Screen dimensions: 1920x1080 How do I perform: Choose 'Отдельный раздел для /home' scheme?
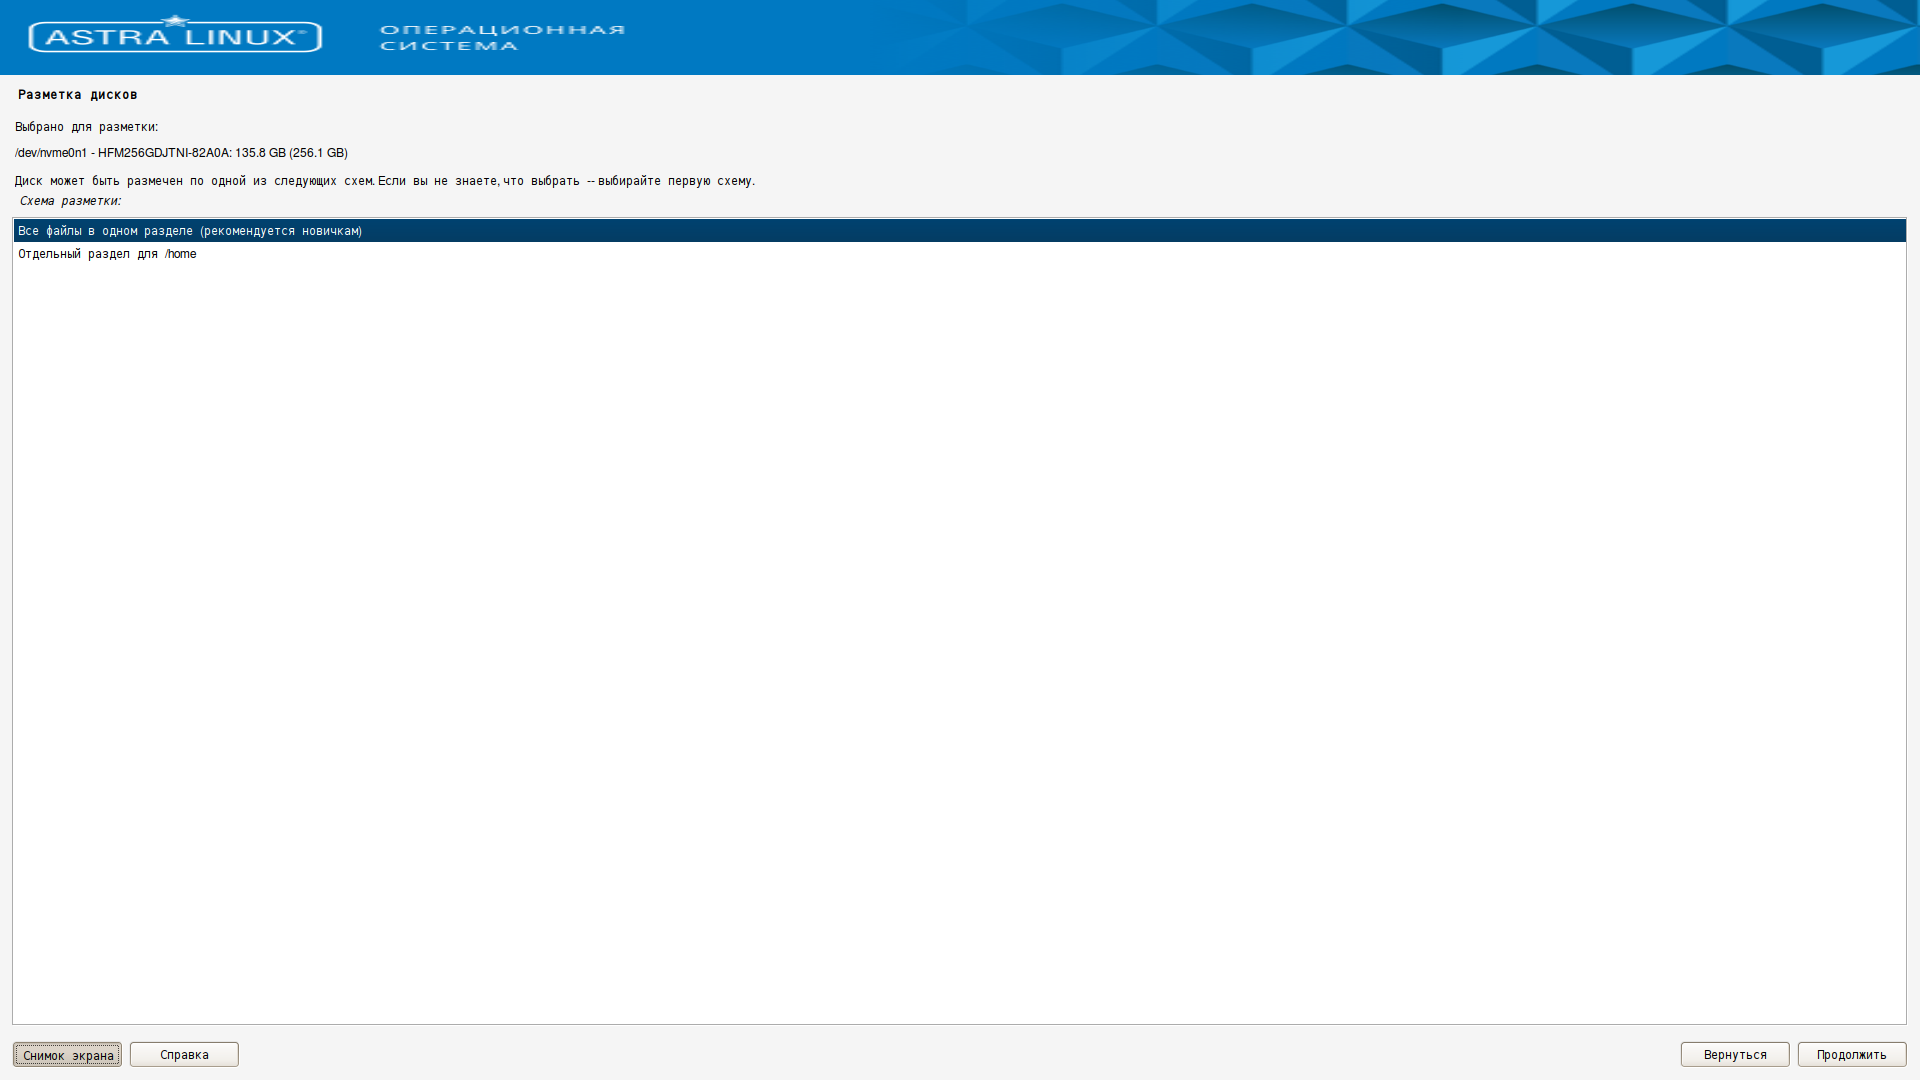[959, 254]
